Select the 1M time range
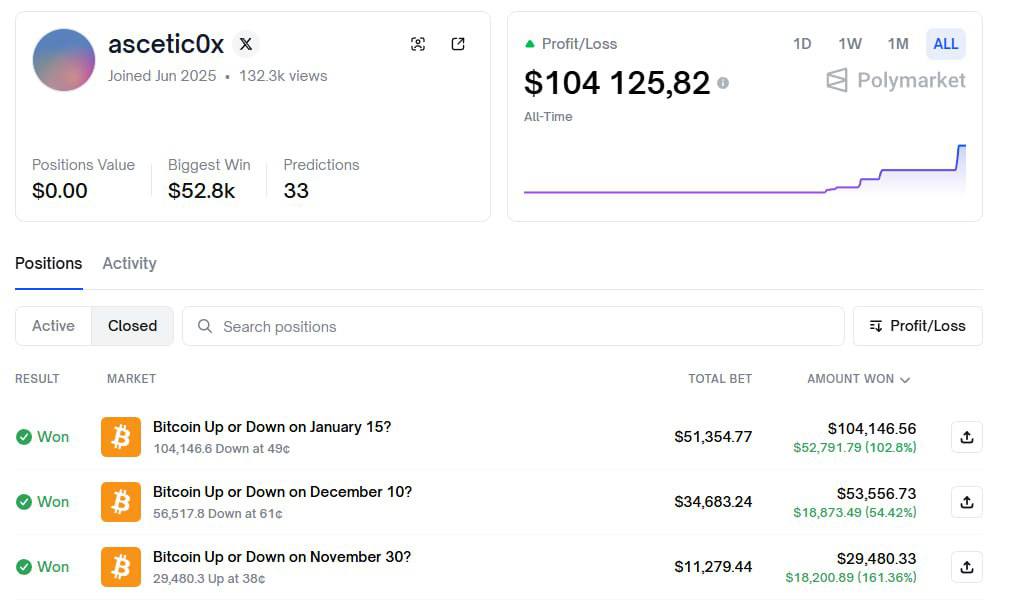 [898, 44]
